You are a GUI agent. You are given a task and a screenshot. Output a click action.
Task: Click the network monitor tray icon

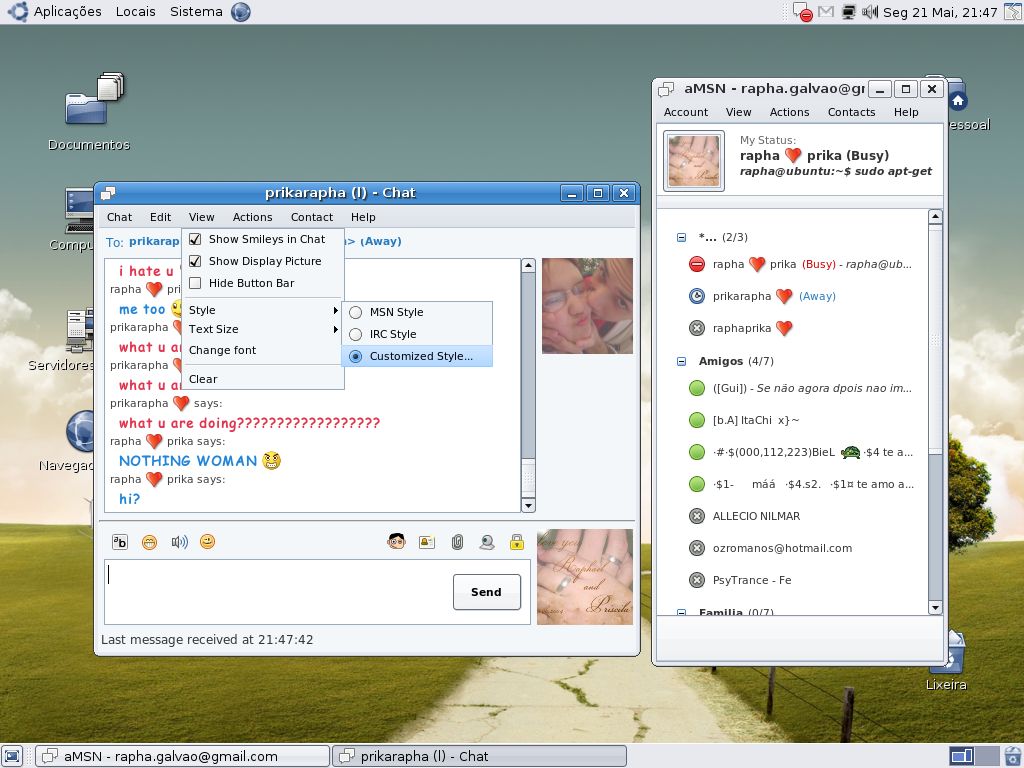[x=848, y=12]
